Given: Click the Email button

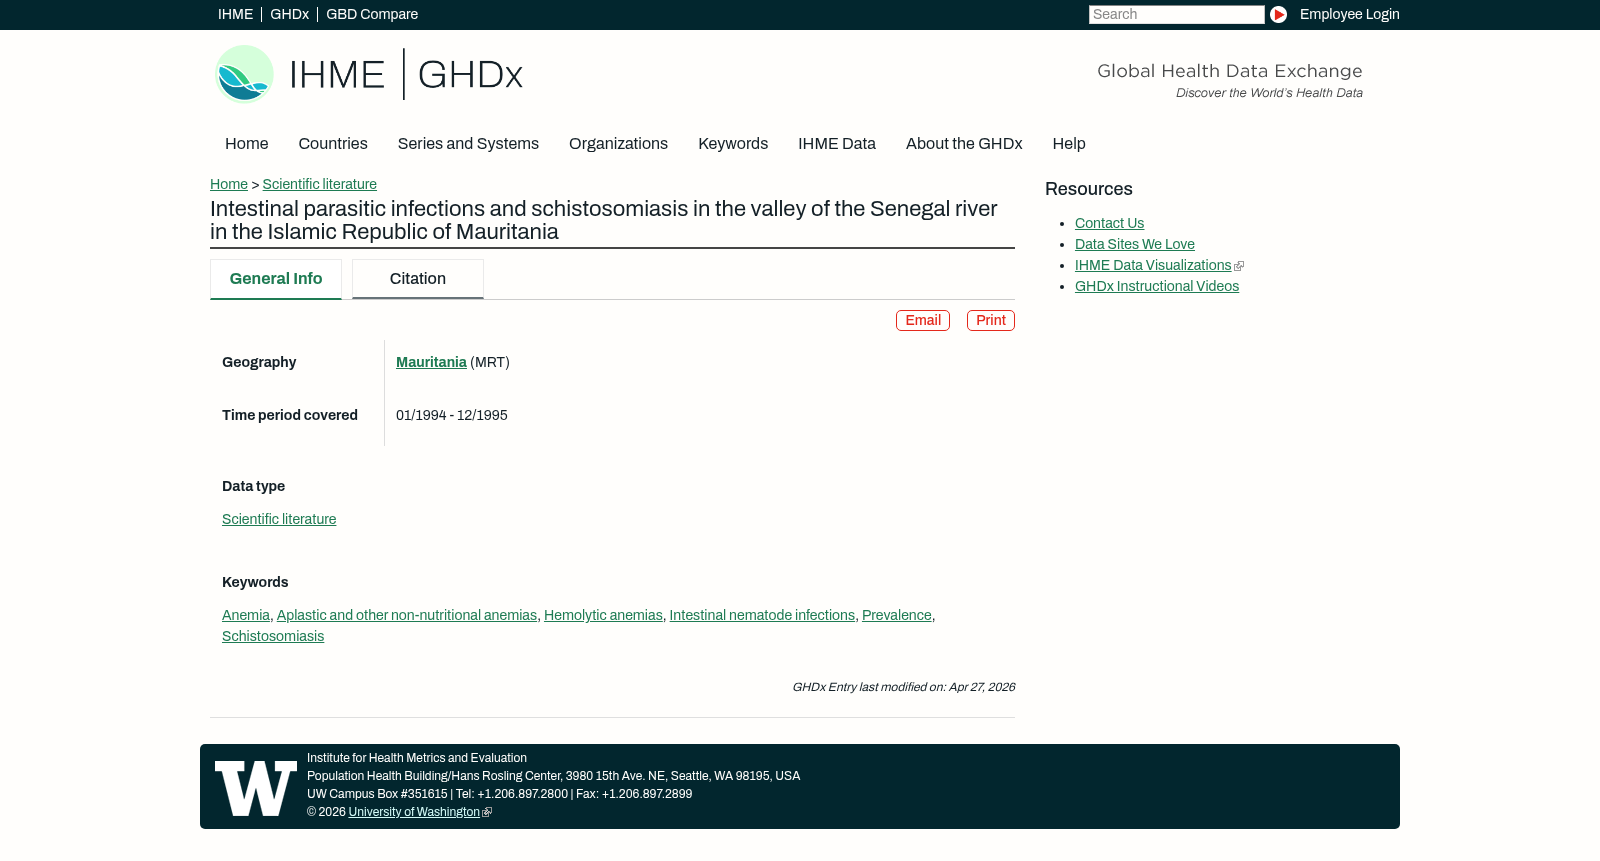Looking at the screenshot, I should [x=923, y=320].
